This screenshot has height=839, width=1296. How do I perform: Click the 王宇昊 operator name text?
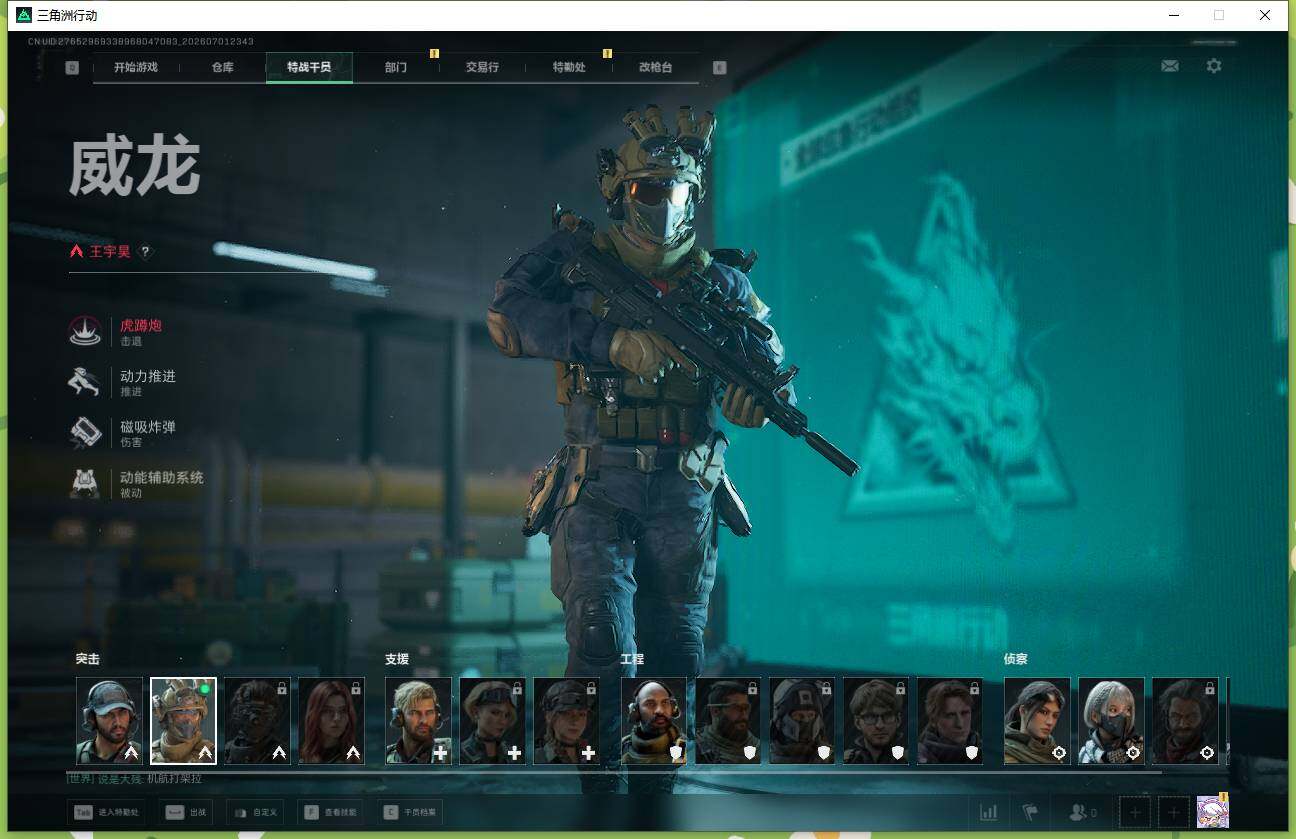110,252
